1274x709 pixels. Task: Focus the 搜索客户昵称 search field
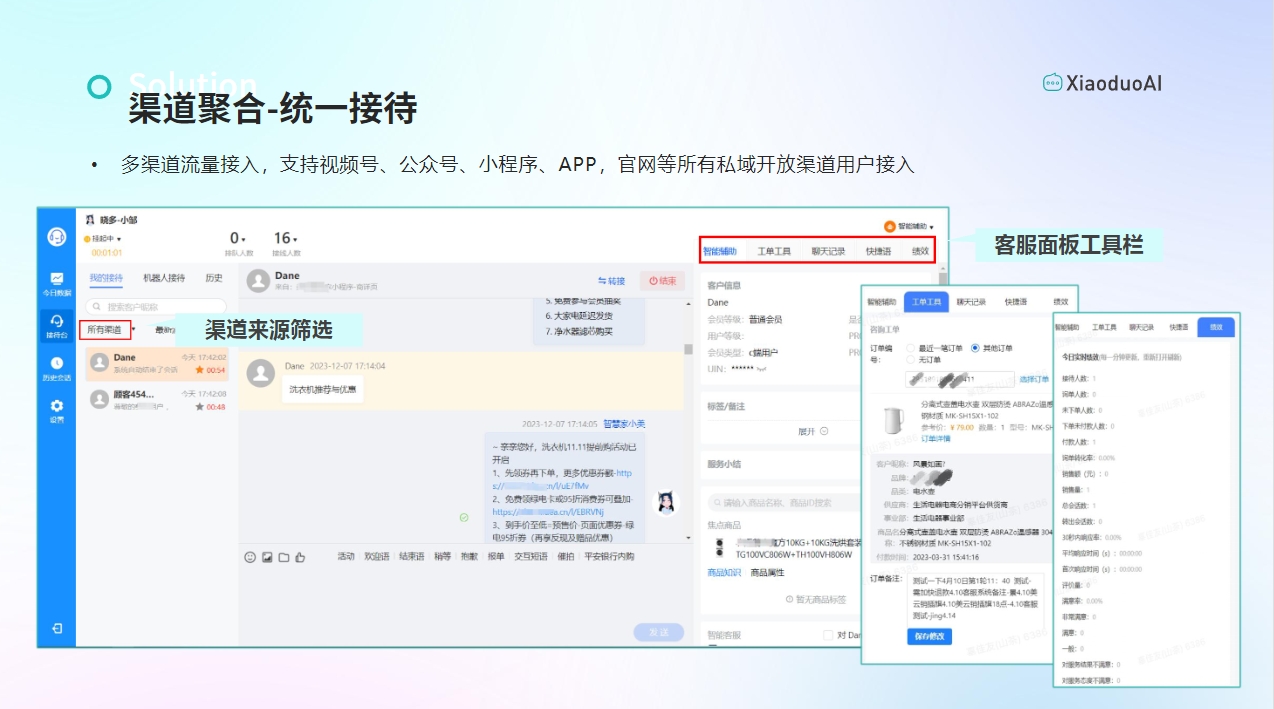(156, 307)
